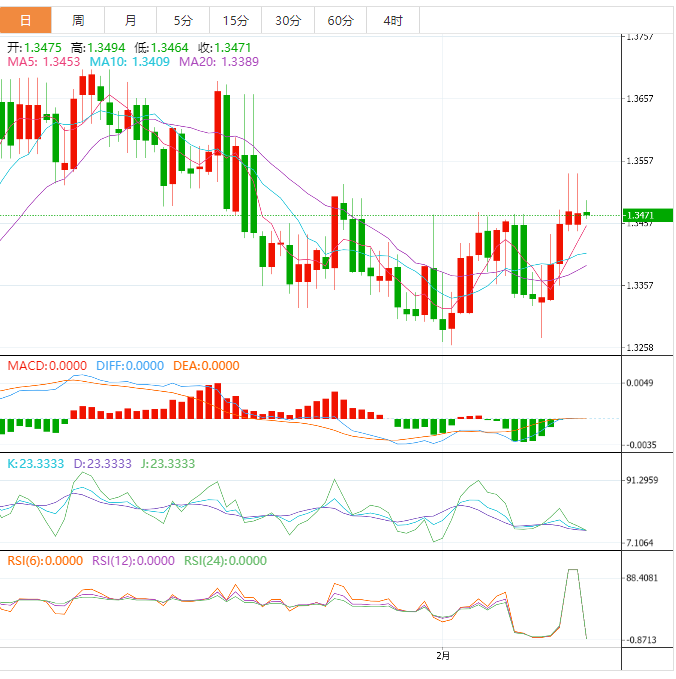Screen dimensions: 676x679
Task: Switch to the 周 weekly tab
Action: tap(78, 20)
